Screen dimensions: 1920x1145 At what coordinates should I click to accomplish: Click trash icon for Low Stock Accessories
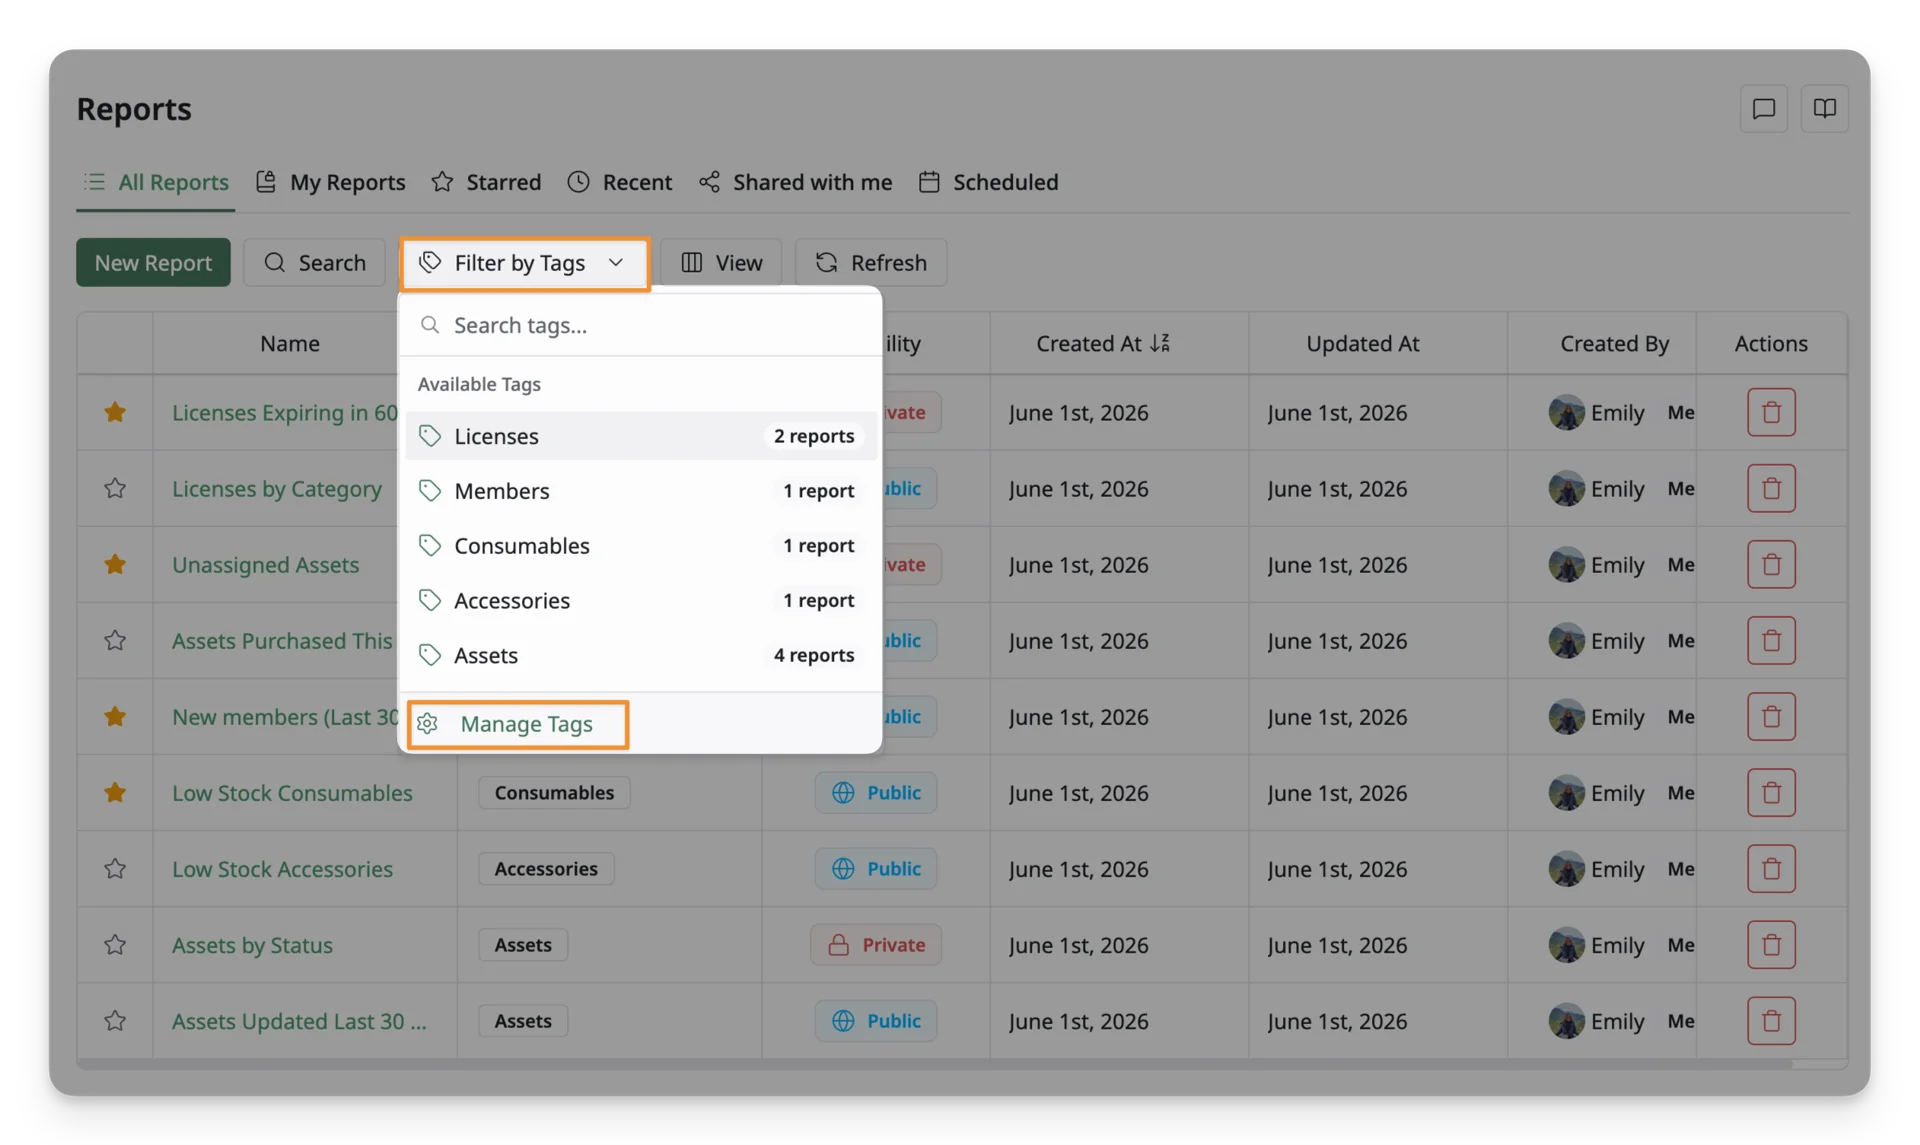click(x=1771, y=868)
